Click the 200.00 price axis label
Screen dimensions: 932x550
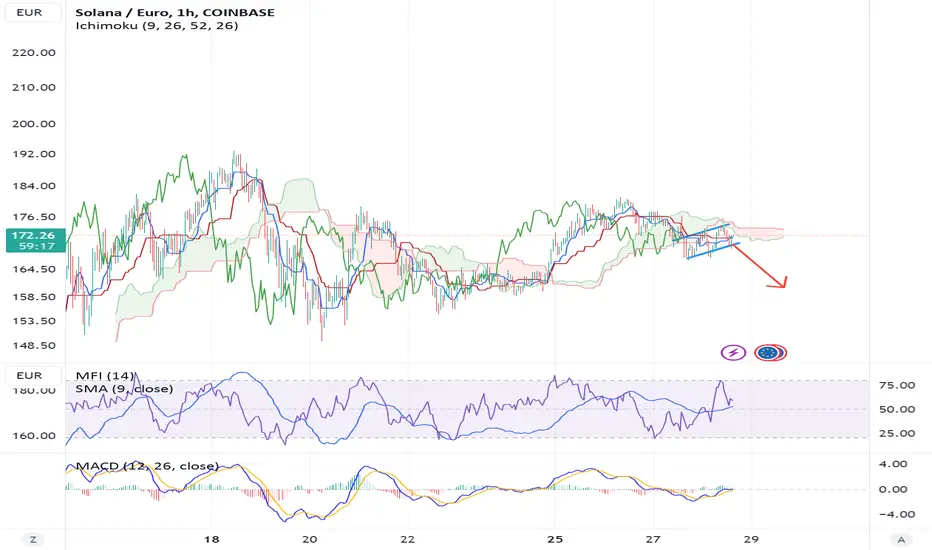click(x=34, y=124)
